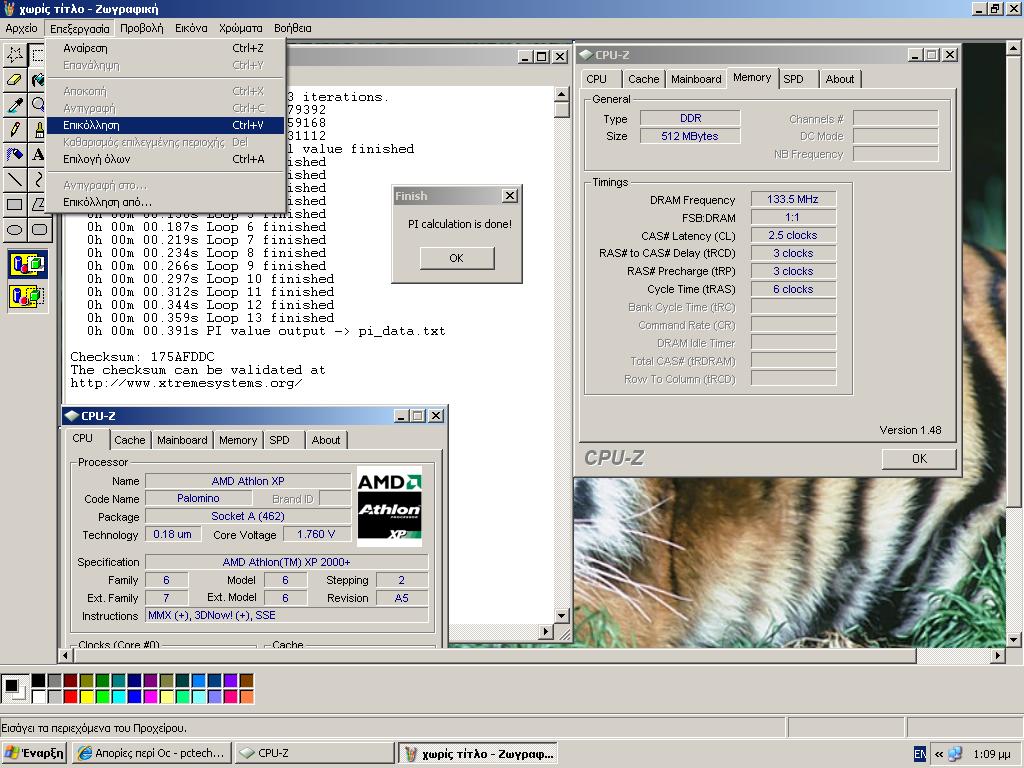
Task: Click the '133.5 MHz' DRAM Frequency value
Action: click(793, 199)
